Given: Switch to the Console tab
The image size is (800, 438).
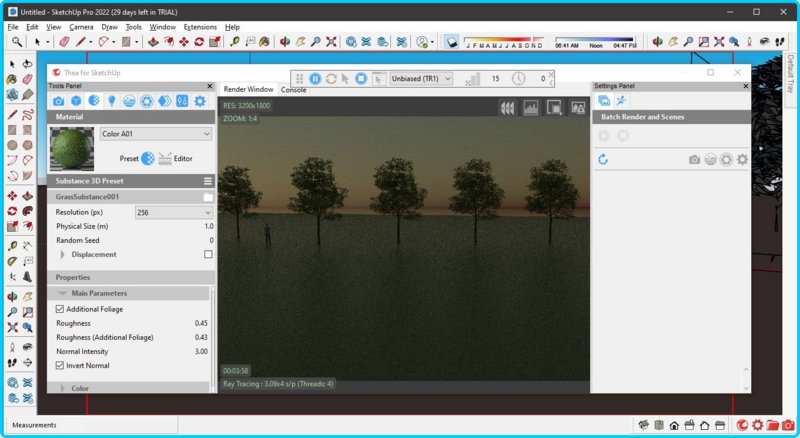Looking at the screenshot, I should (x=293, y=90).
